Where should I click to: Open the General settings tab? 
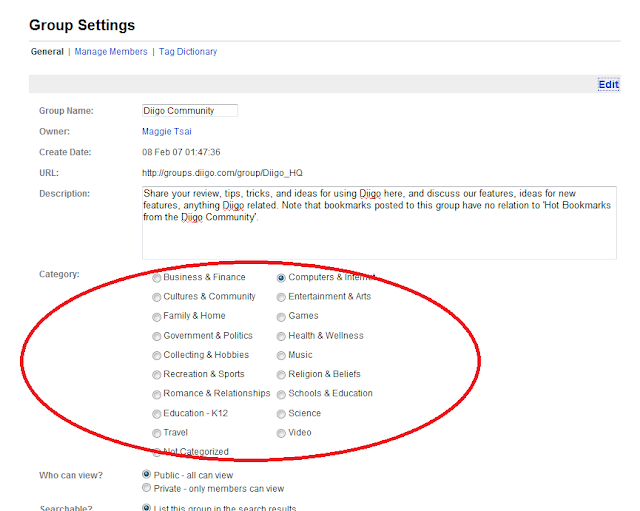47,52
